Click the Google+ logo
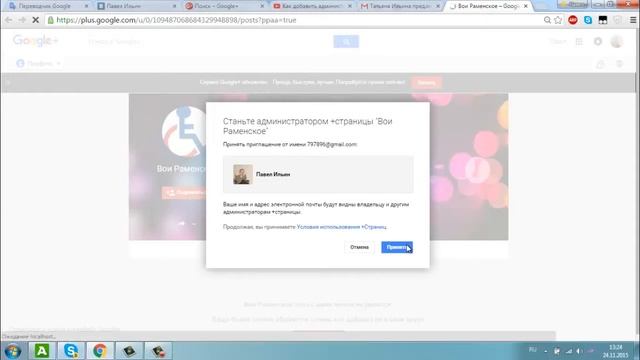The image size is (640, 360). click(x=36, y=41)
